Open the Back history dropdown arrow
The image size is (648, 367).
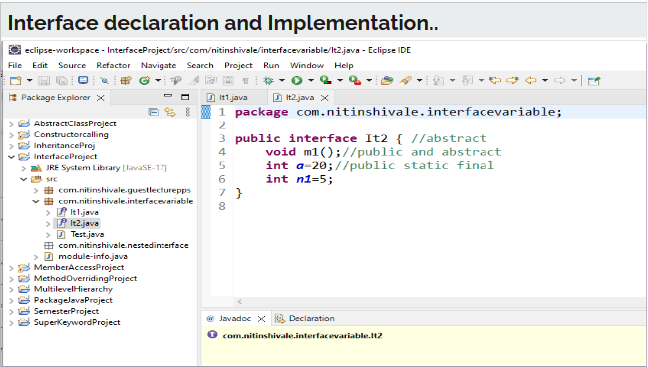(545, 81)
